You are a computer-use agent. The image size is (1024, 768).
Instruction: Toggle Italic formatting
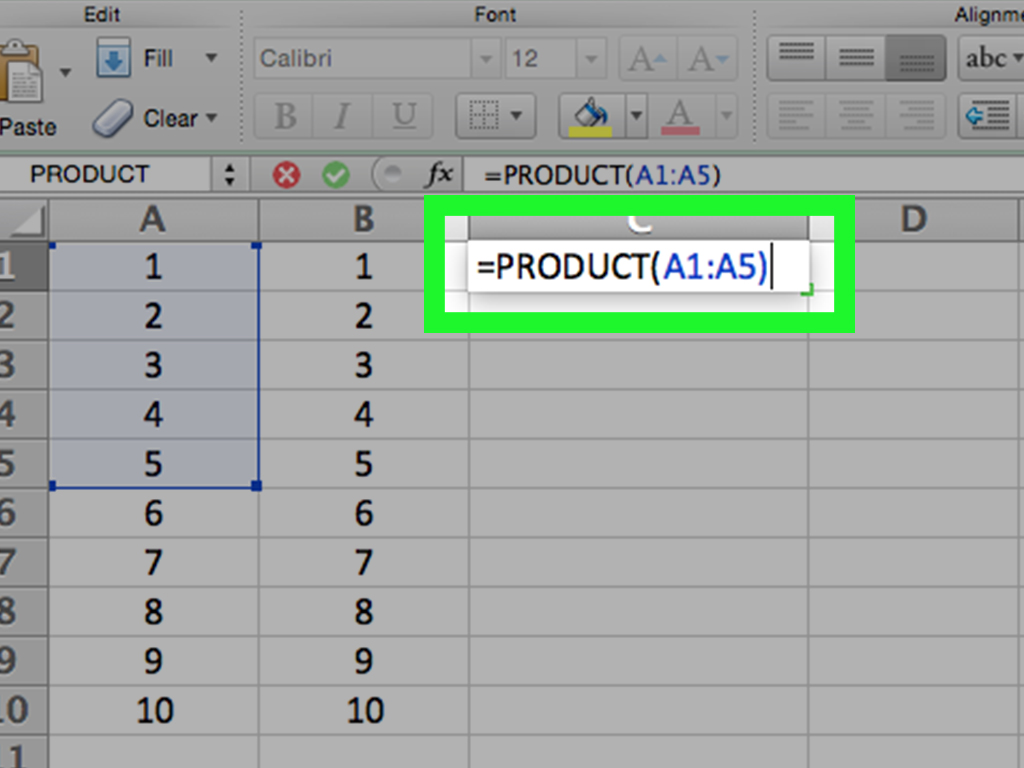(342, 116)
